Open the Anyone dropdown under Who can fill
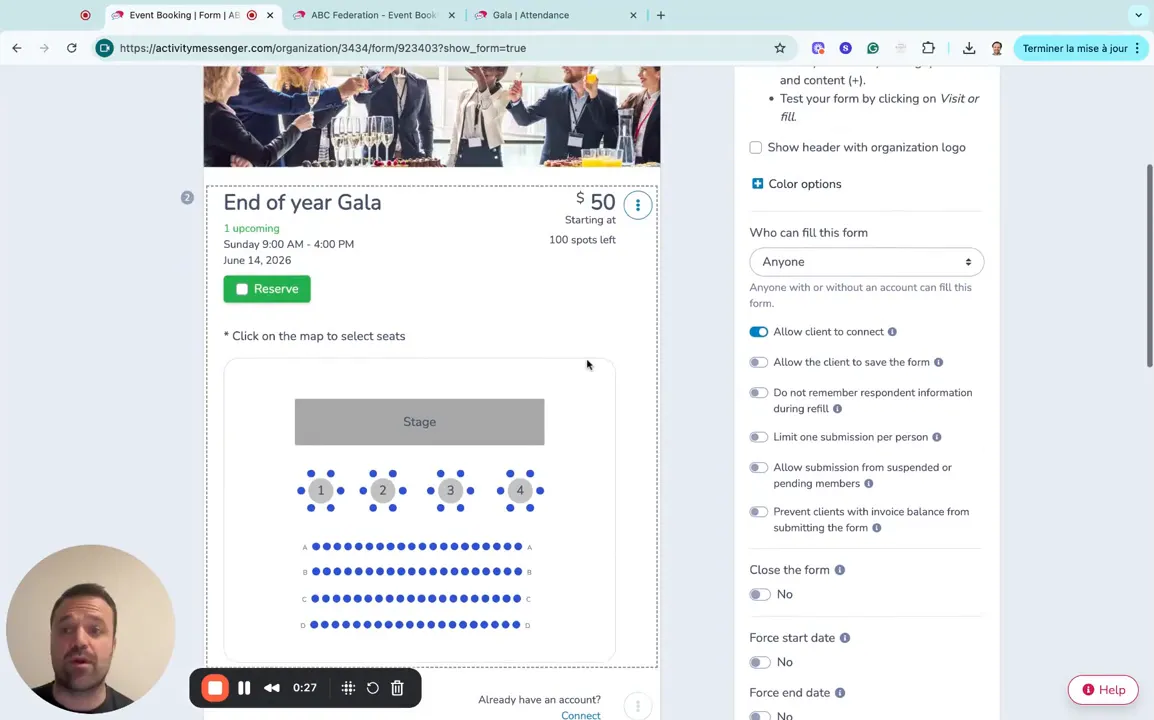Screen dimensions: 1154x720 click(865, 261)
